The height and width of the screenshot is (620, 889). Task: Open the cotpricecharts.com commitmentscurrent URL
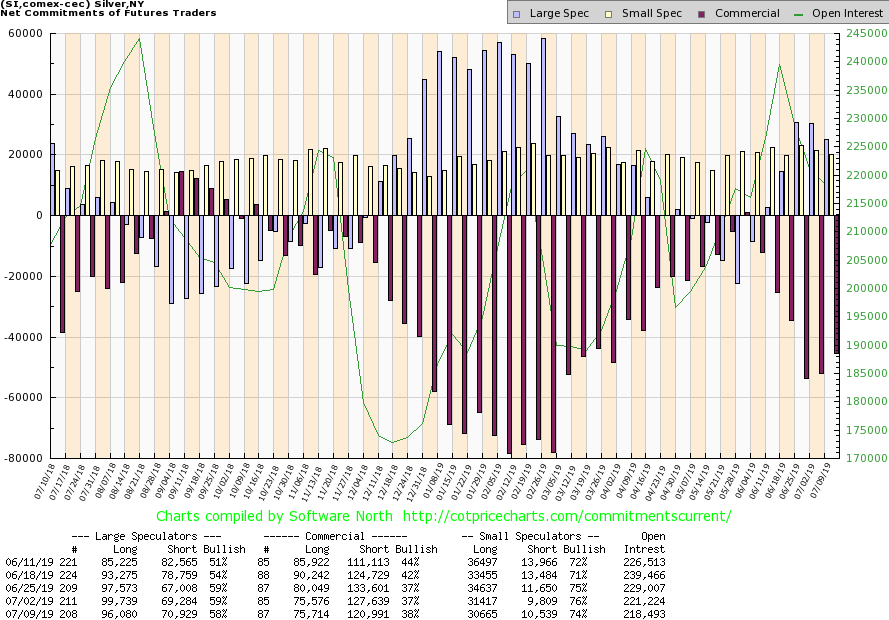[x=568, y=516]
